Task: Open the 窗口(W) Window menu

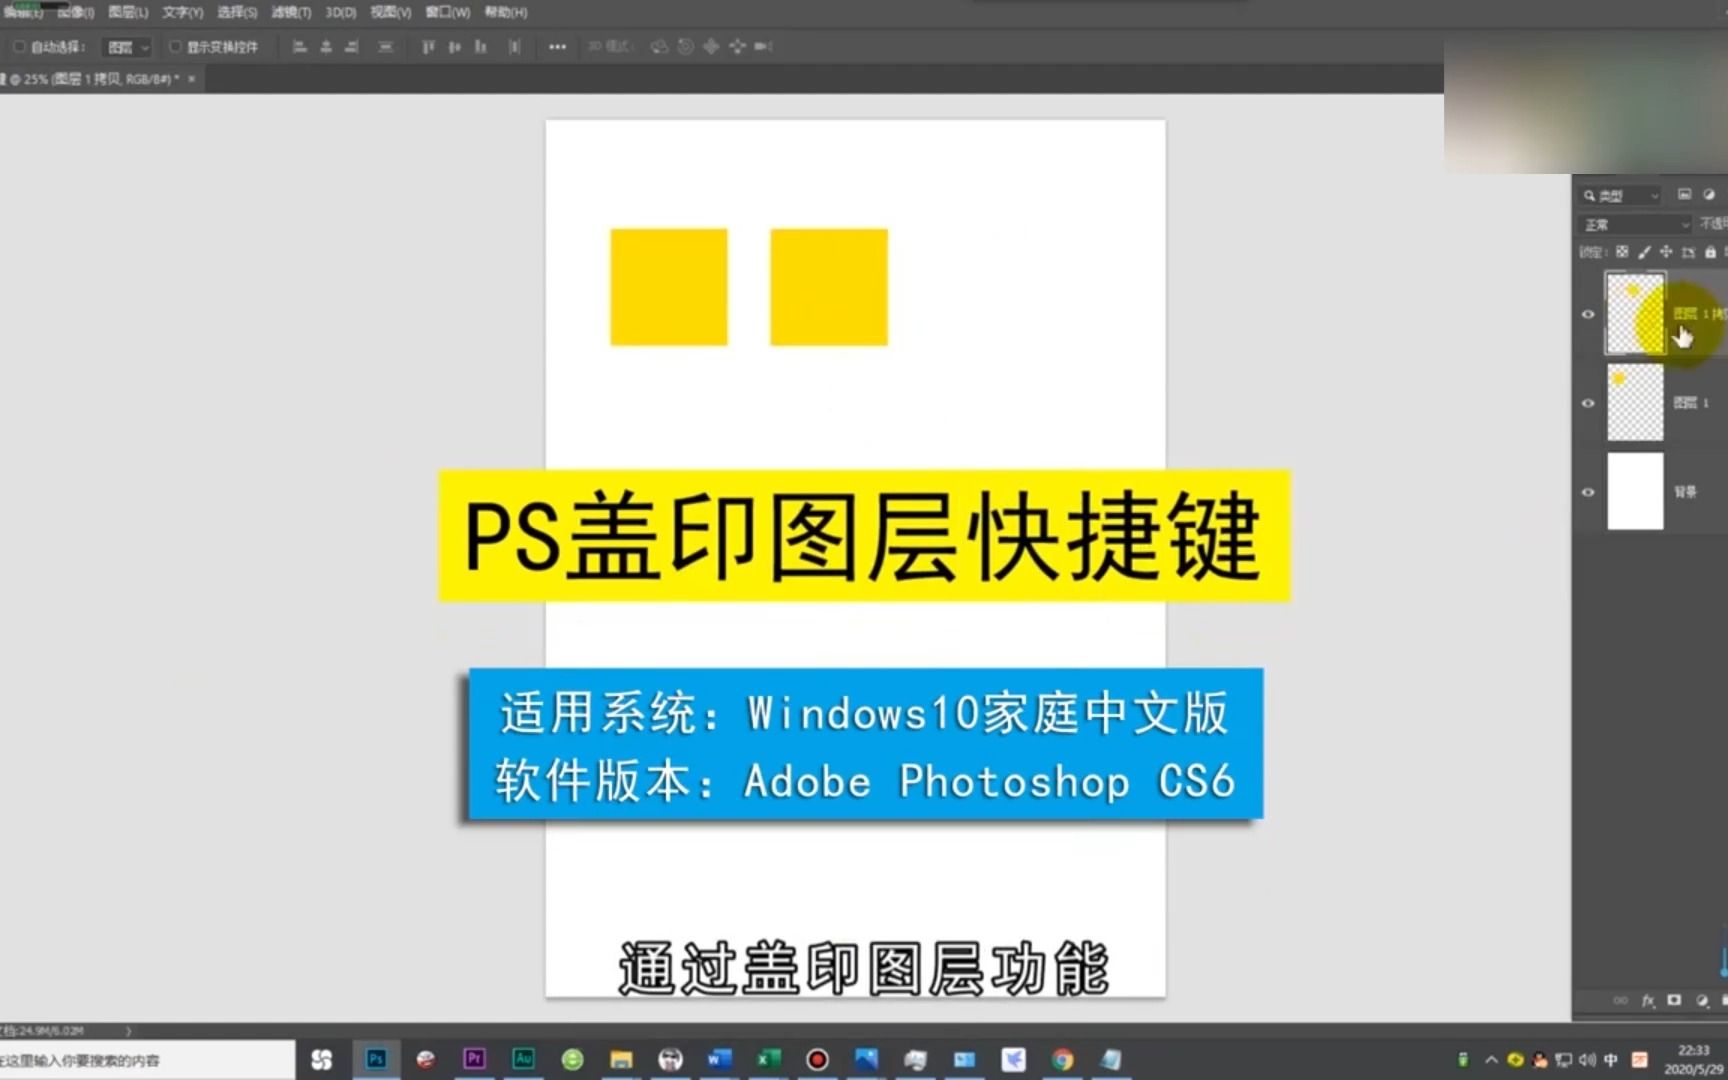Action: pos(447,12)
